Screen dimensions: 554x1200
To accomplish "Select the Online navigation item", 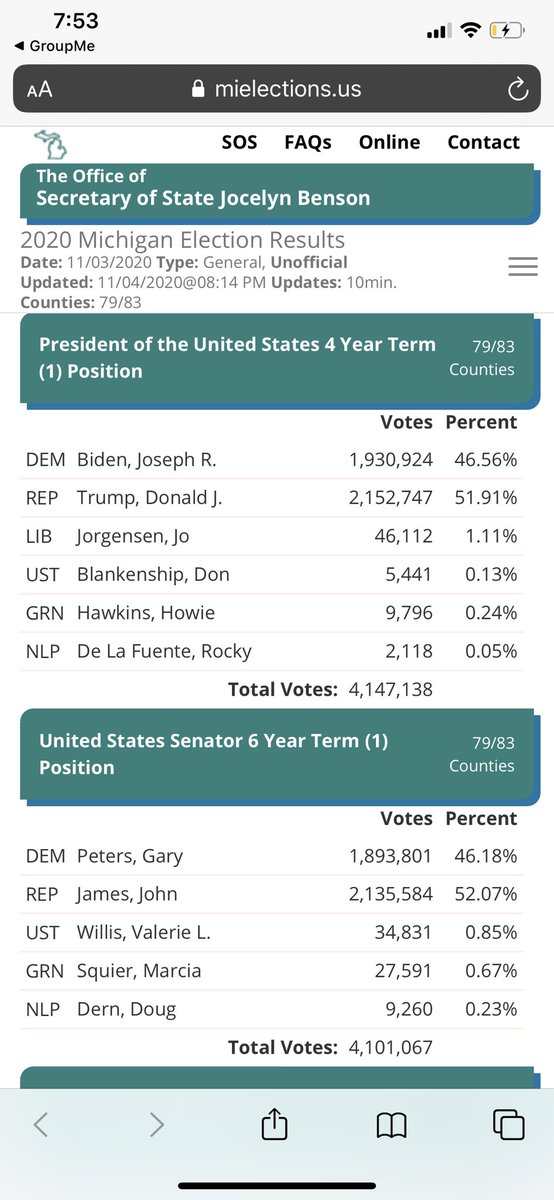I will [x=389, y=142].
